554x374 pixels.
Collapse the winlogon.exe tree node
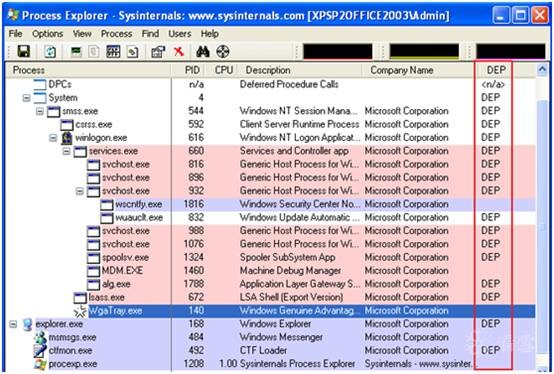coord(53,138)
